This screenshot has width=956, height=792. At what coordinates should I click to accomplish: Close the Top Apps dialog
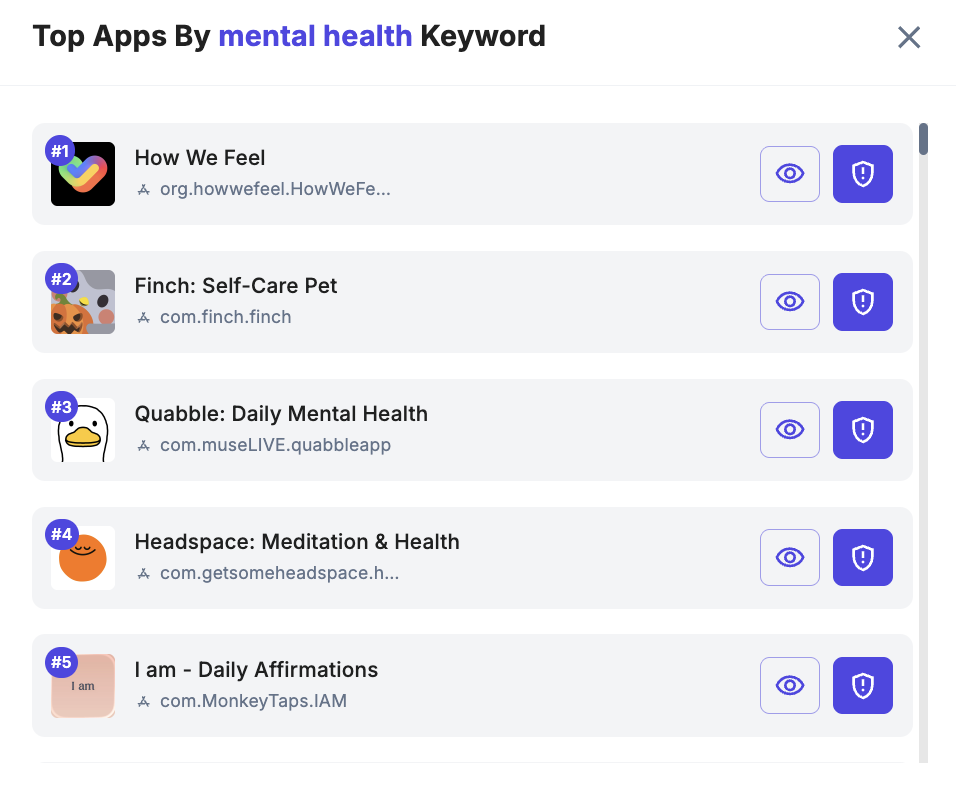point(908,38)
